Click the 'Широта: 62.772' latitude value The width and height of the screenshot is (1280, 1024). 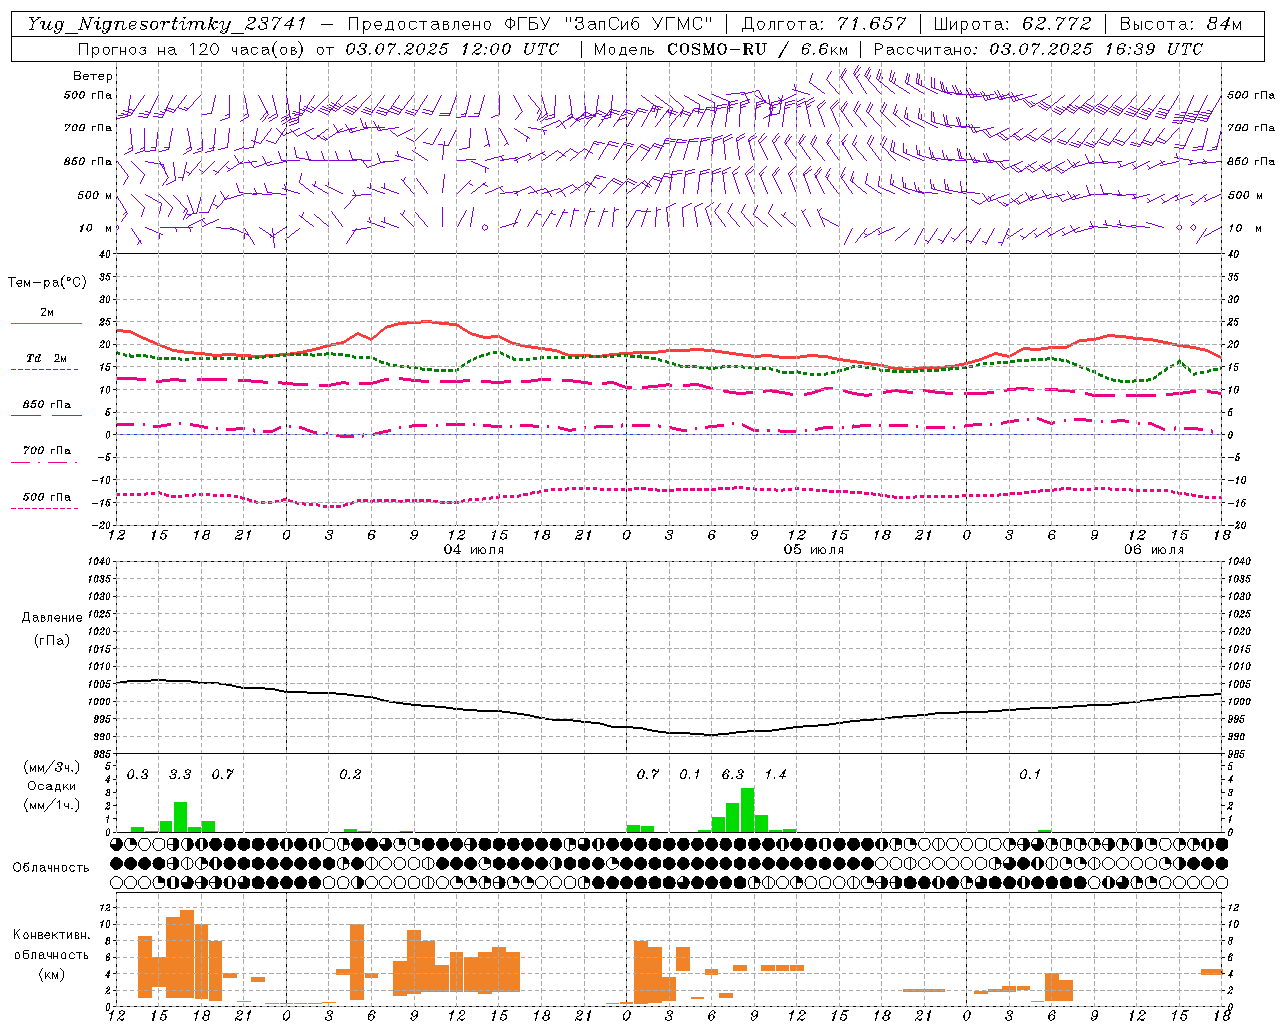point(1012,24)
